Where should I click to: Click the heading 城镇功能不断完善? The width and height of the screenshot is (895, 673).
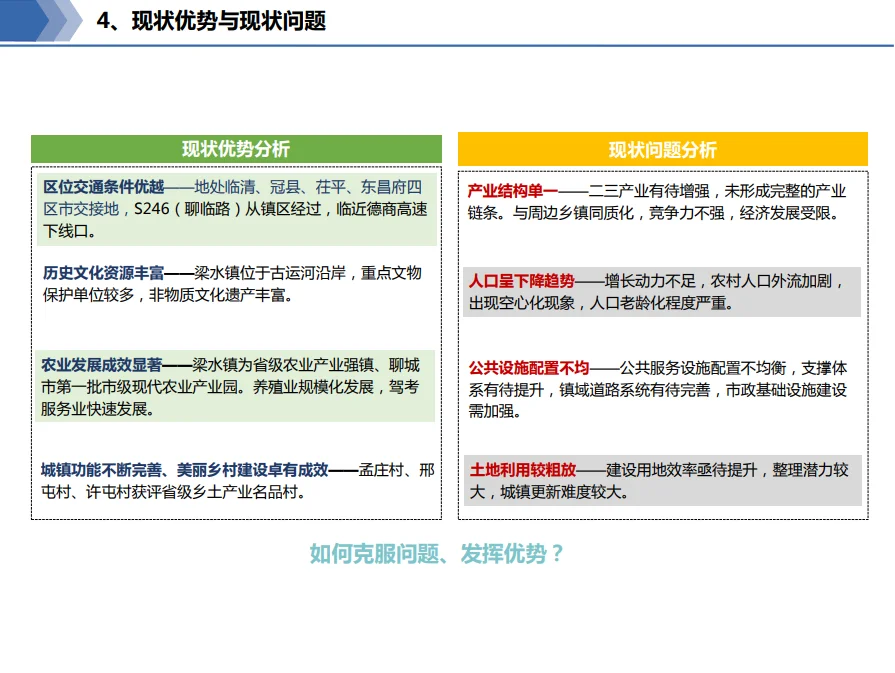click(x=108, y=469)
